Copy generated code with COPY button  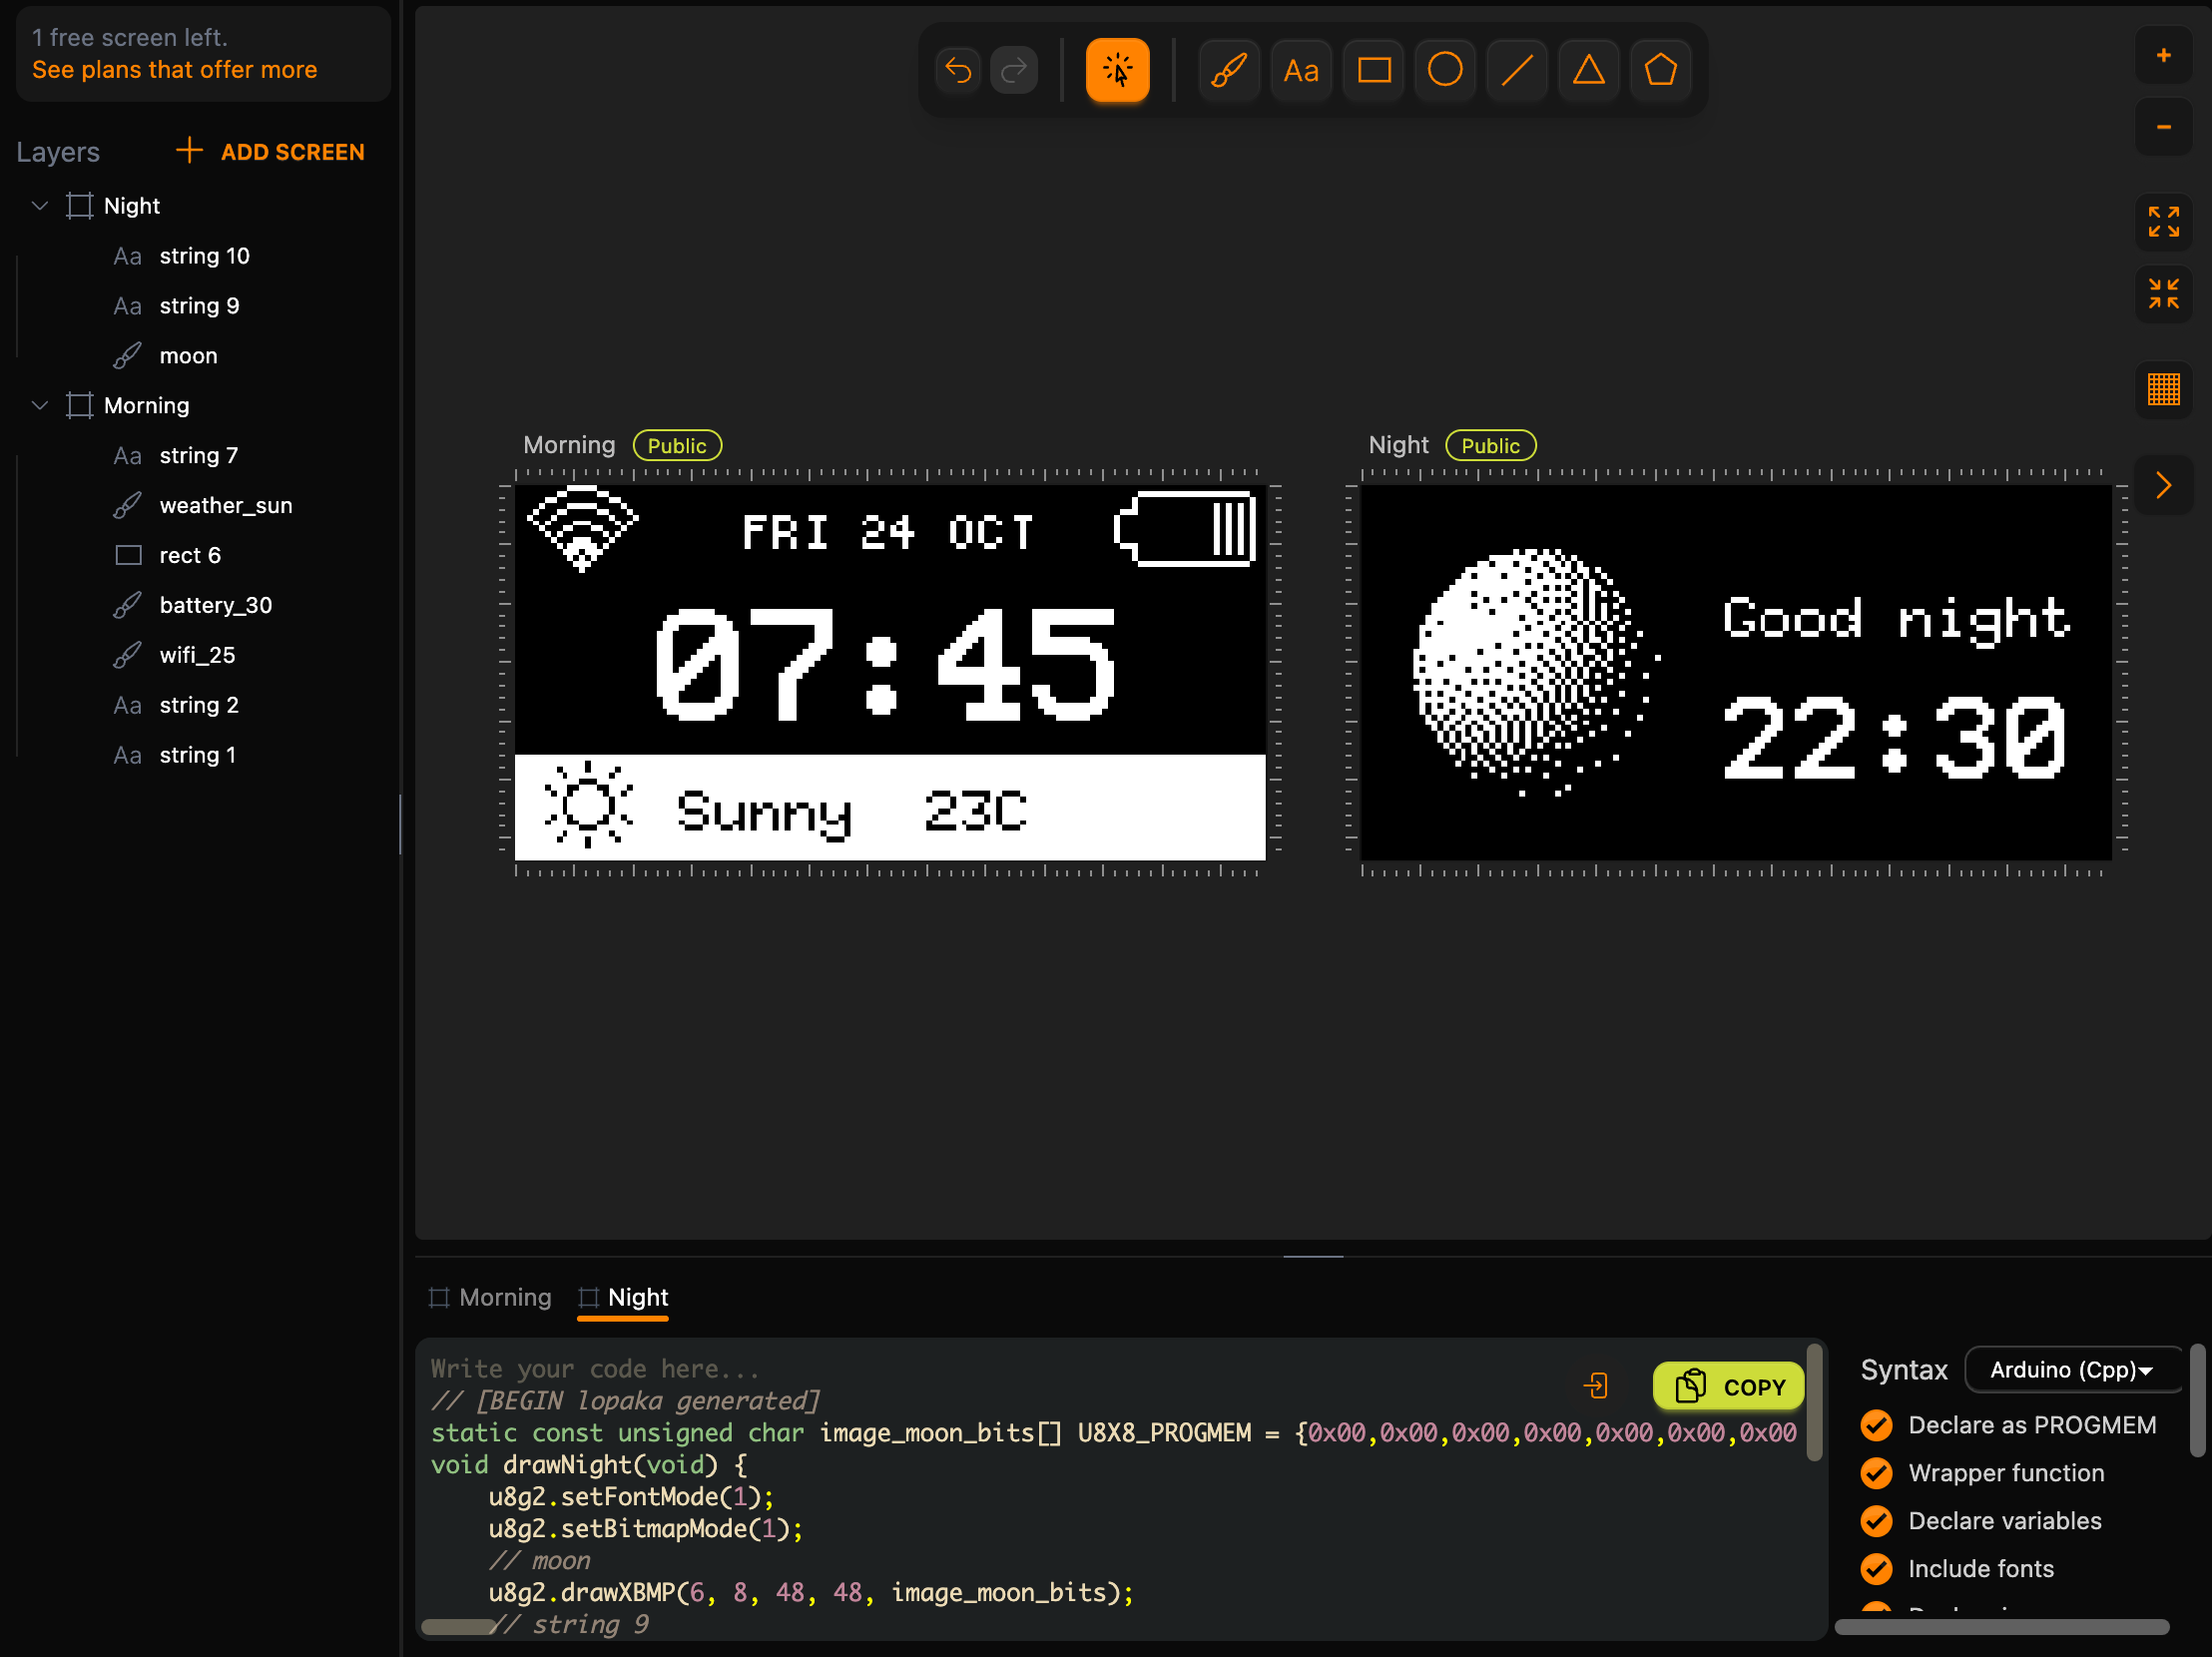(1728, 1386)
